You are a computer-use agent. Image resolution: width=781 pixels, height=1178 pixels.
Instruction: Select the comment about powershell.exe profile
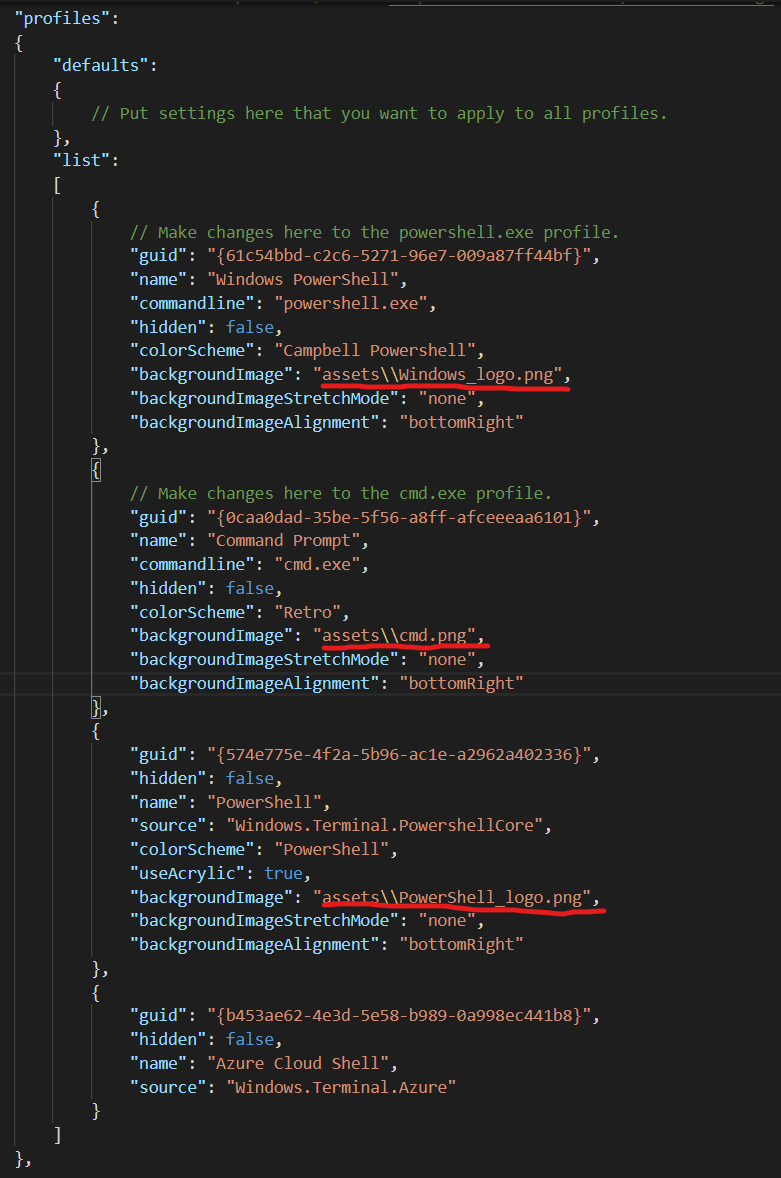coord(374,232)
